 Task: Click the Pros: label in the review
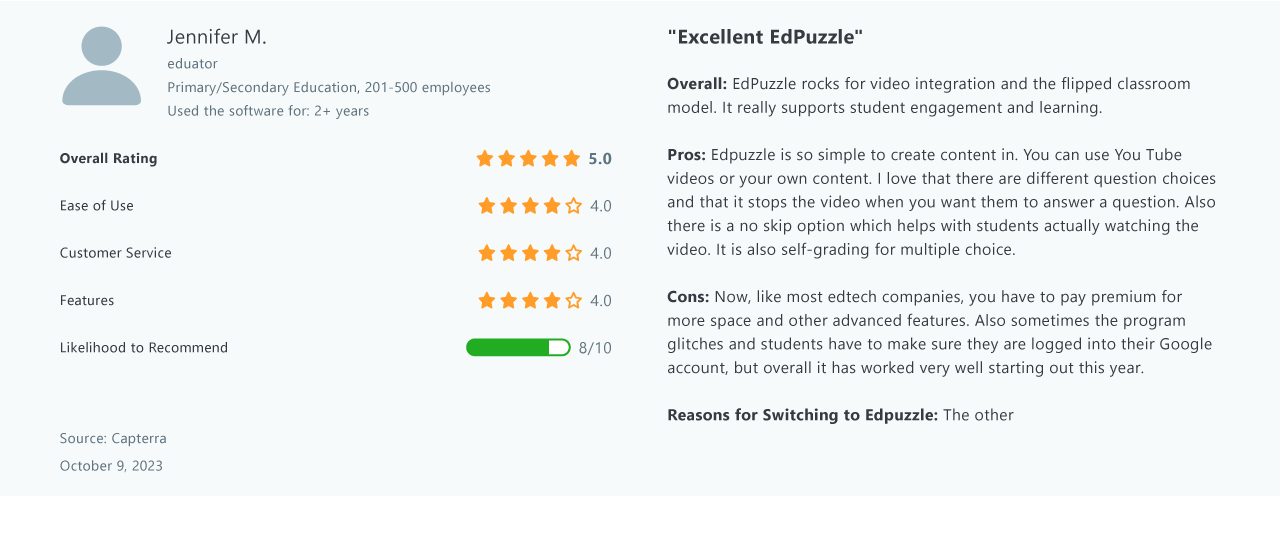click(x=687, y=155)
